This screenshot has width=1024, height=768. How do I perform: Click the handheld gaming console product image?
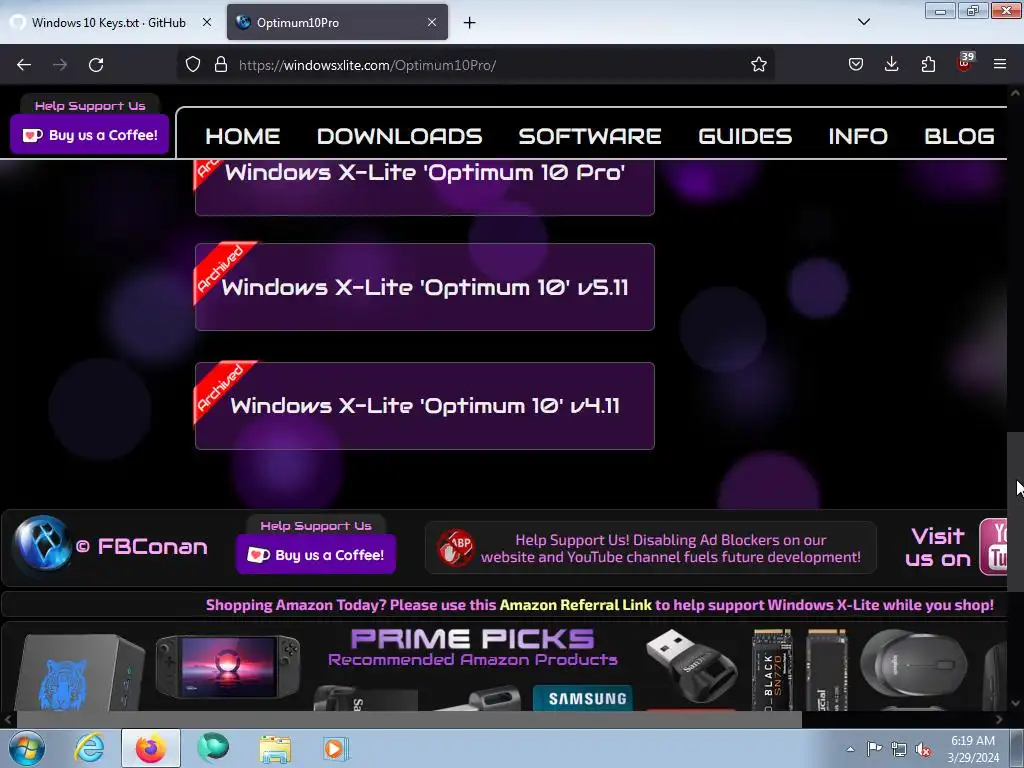tap(227, 667)
